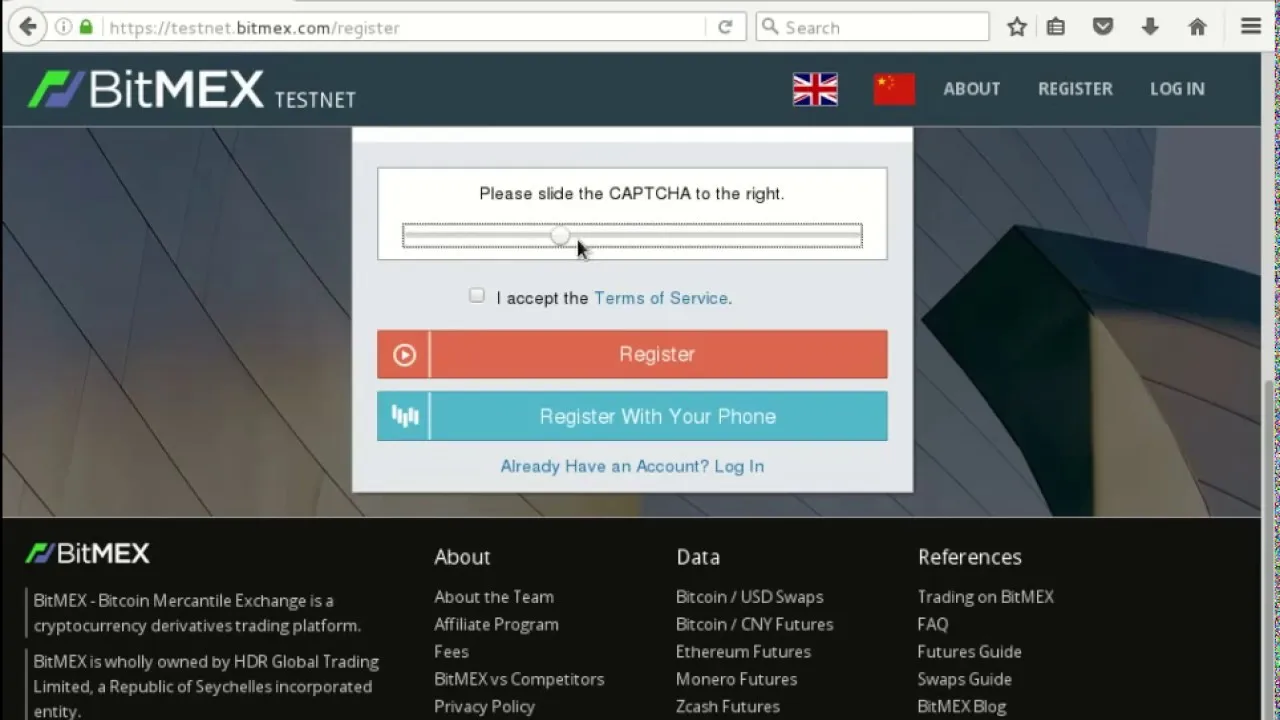1280x720 pixels.
Task: Open the Firefox hamburger menu
Action: (x=1251, y=27)
